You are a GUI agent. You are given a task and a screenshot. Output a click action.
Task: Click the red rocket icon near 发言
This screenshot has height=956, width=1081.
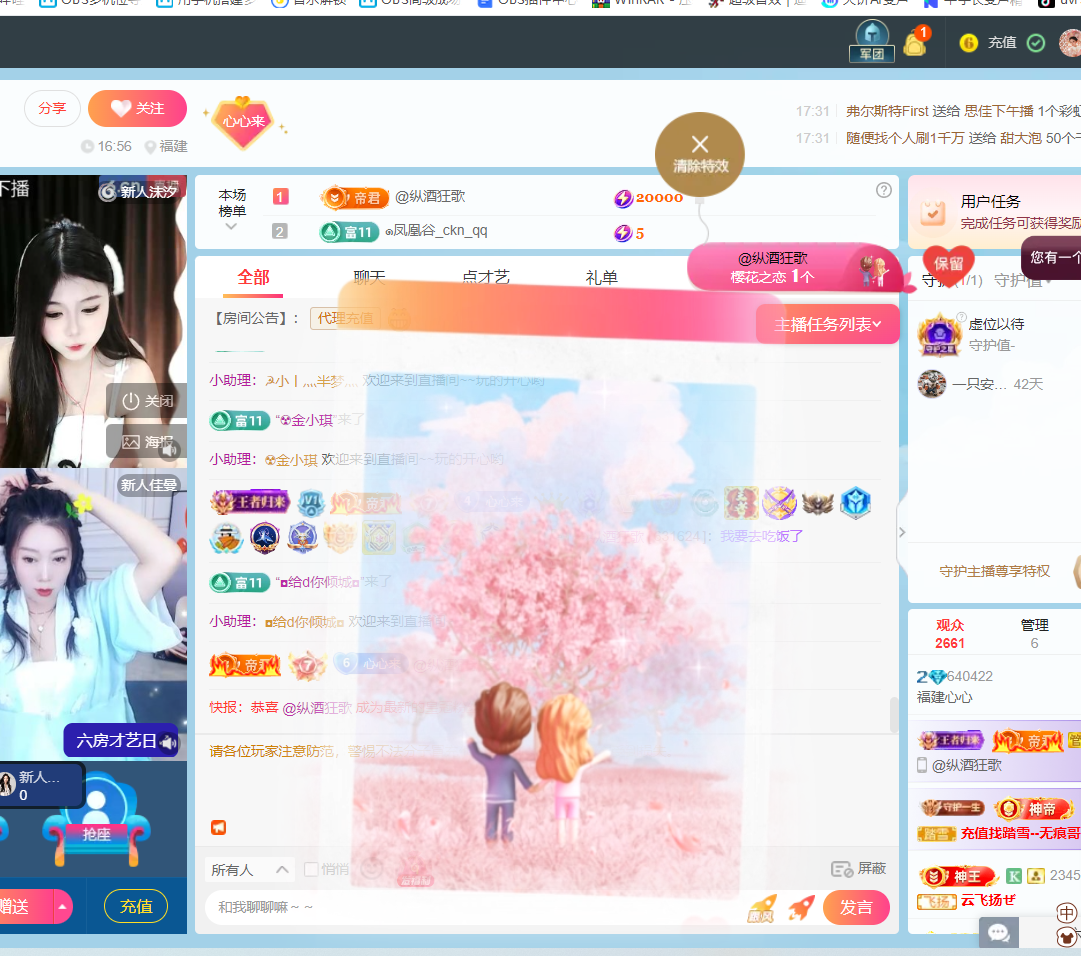(x=801, y=907)
